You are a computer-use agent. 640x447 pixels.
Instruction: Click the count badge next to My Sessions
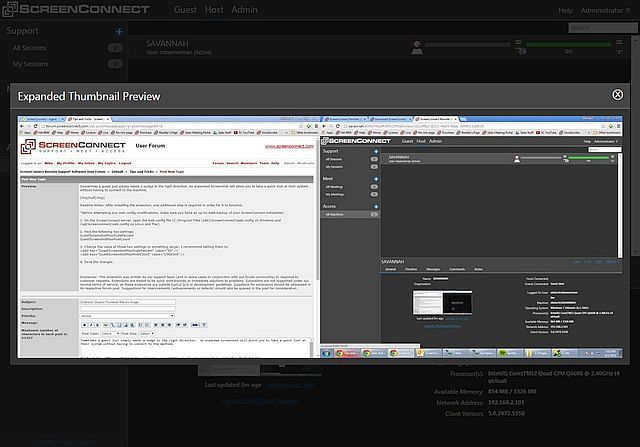(x=115, y=64)
